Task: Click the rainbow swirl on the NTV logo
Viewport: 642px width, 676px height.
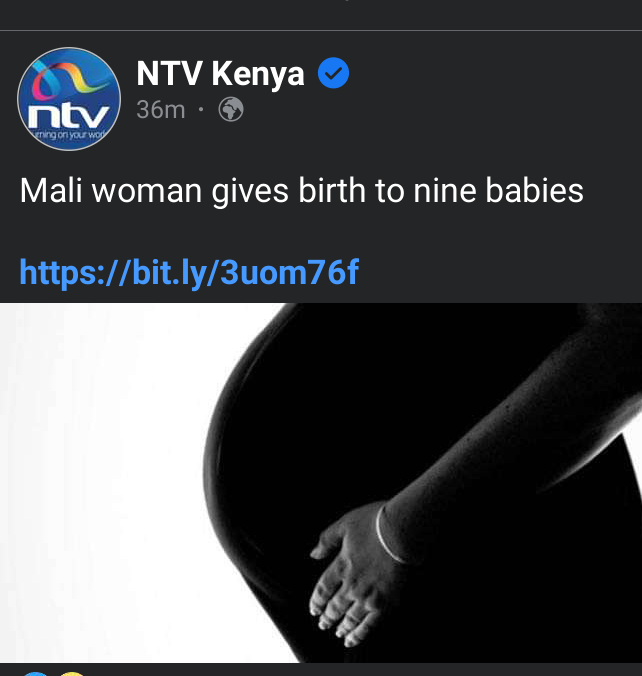Action: click(x=67, y=78)
